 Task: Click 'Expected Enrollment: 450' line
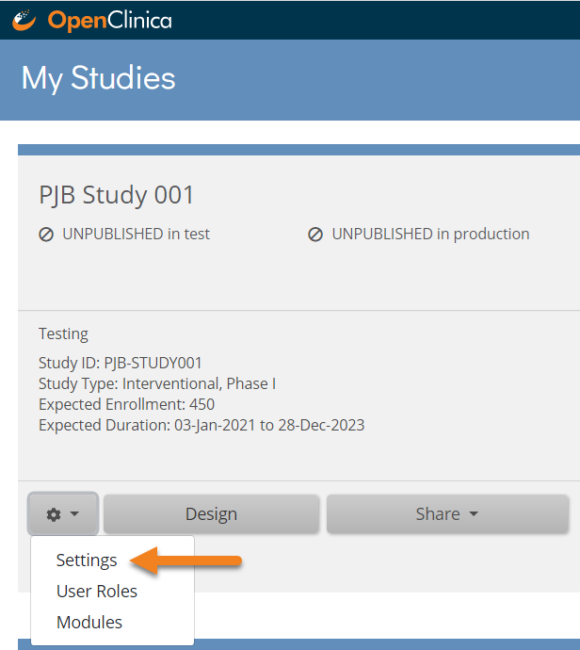point(126,404)
